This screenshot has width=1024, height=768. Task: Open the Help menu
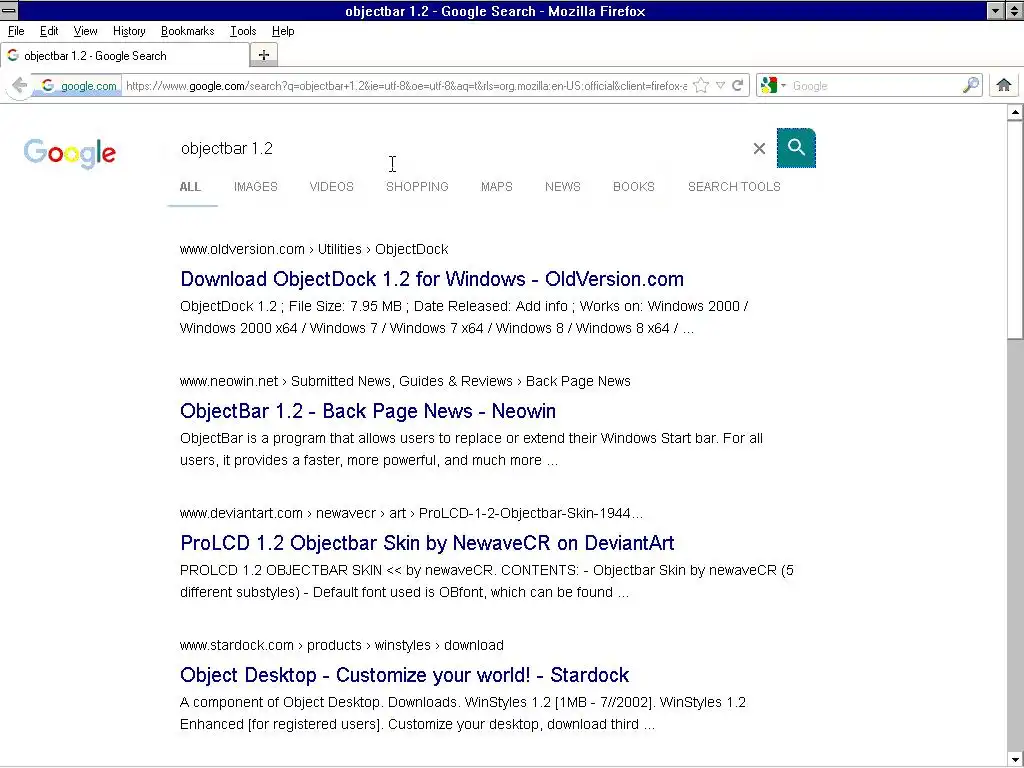(283, 31)
